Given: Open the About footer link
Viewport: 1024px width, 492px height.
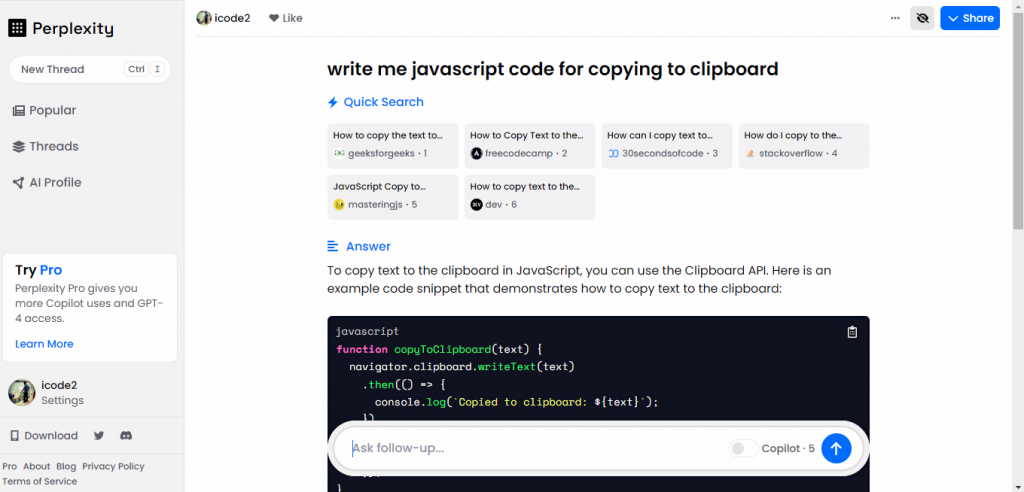Looking at the screenshot, I should [37, 467].
